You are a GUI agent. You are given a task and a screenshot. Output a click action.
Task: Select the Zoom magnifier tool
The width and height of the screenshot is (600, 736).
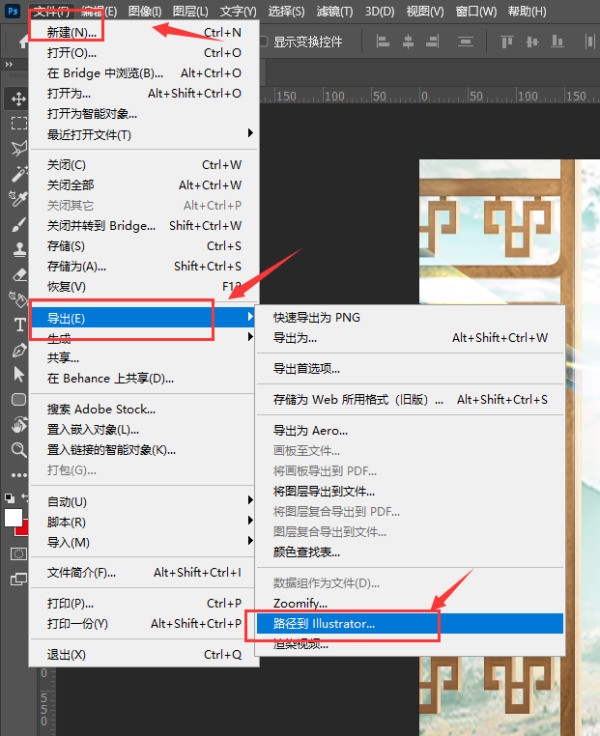(18, 449)
